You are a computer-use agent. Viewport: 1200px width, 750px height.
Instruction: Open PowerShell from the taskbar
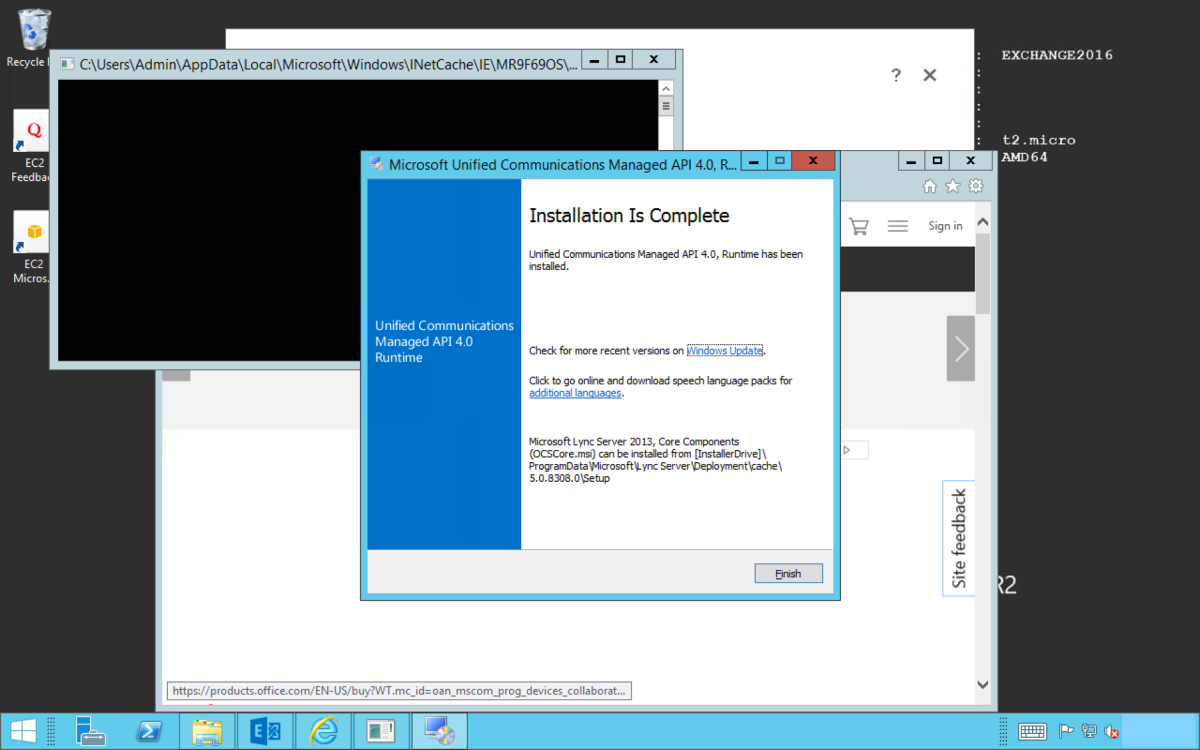tap(149, 730)
